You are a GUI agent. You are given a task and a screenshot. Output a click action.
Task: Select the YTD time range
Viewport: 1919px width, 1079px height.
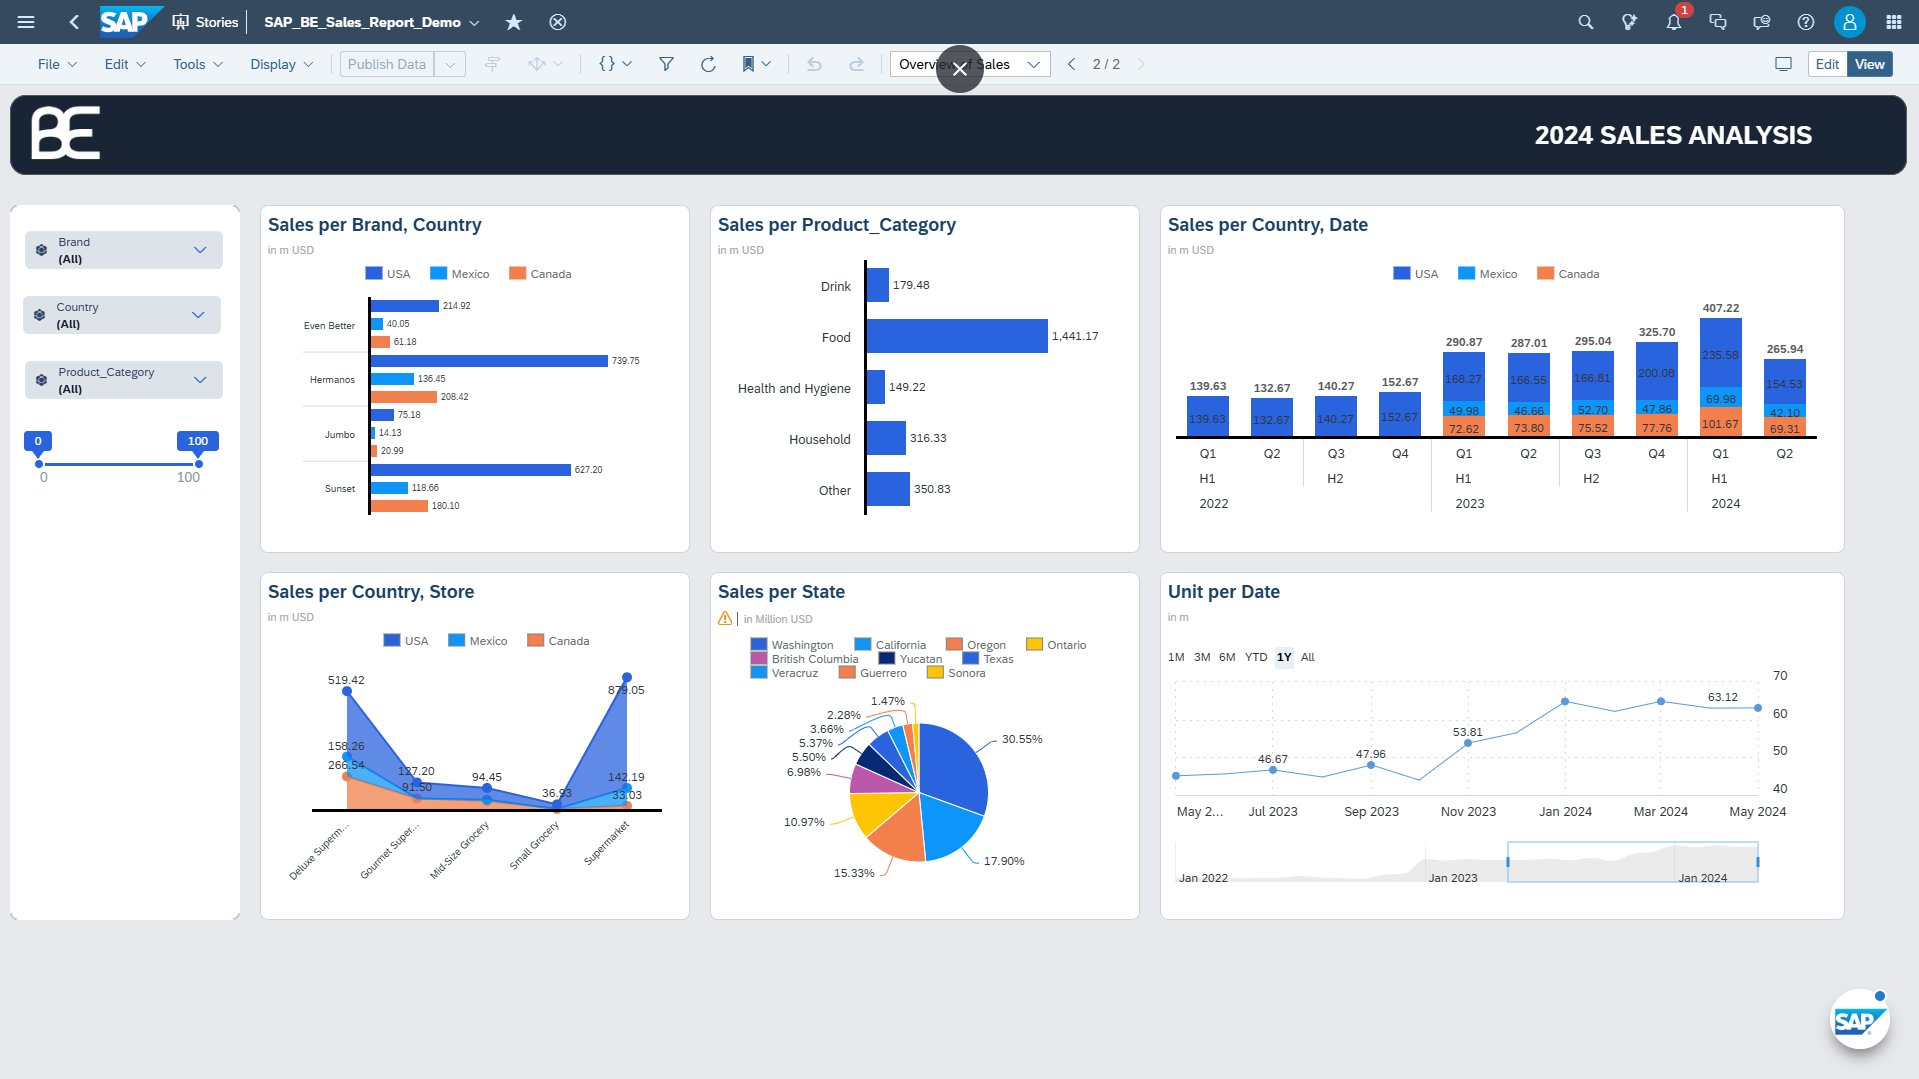tap(1256, 657)
